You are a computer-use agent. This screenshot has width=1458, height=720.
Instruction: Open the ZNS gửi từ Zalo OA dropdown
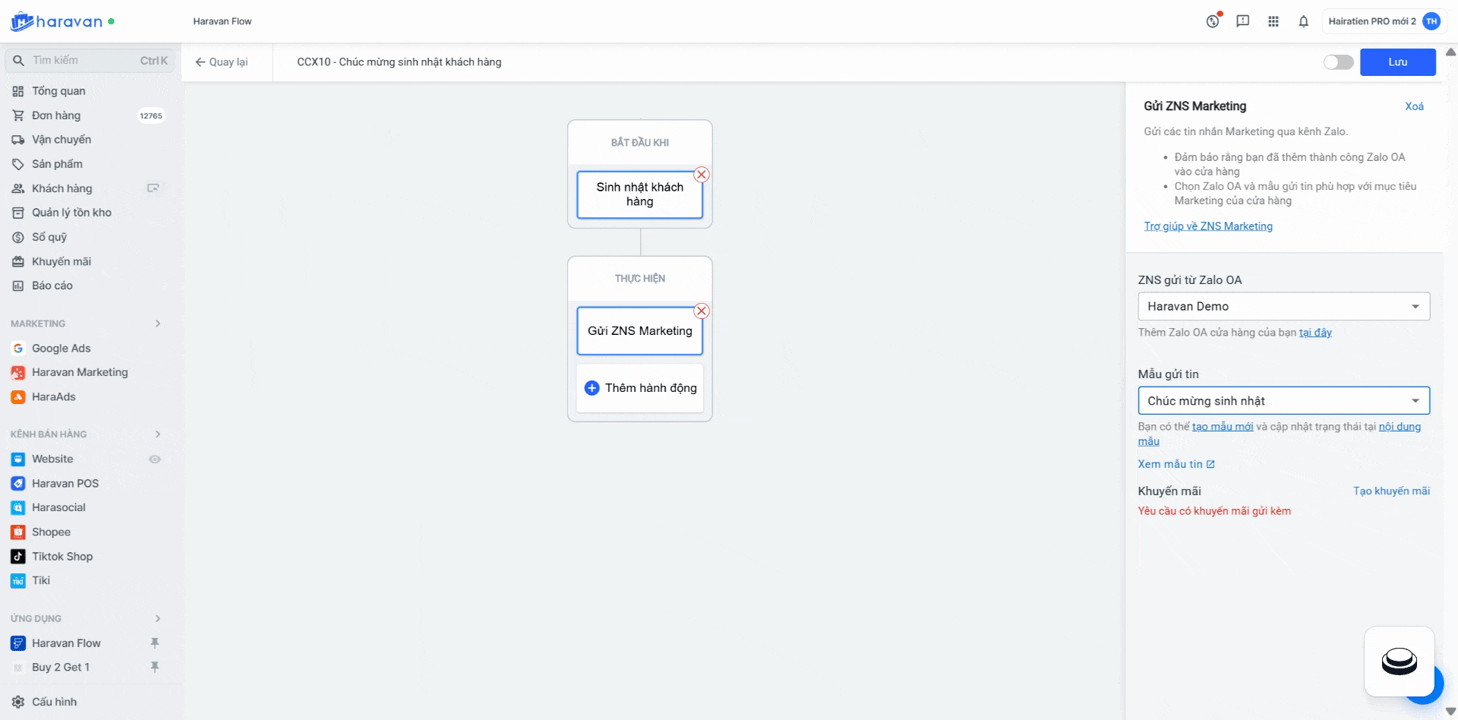coord(1284,306)
